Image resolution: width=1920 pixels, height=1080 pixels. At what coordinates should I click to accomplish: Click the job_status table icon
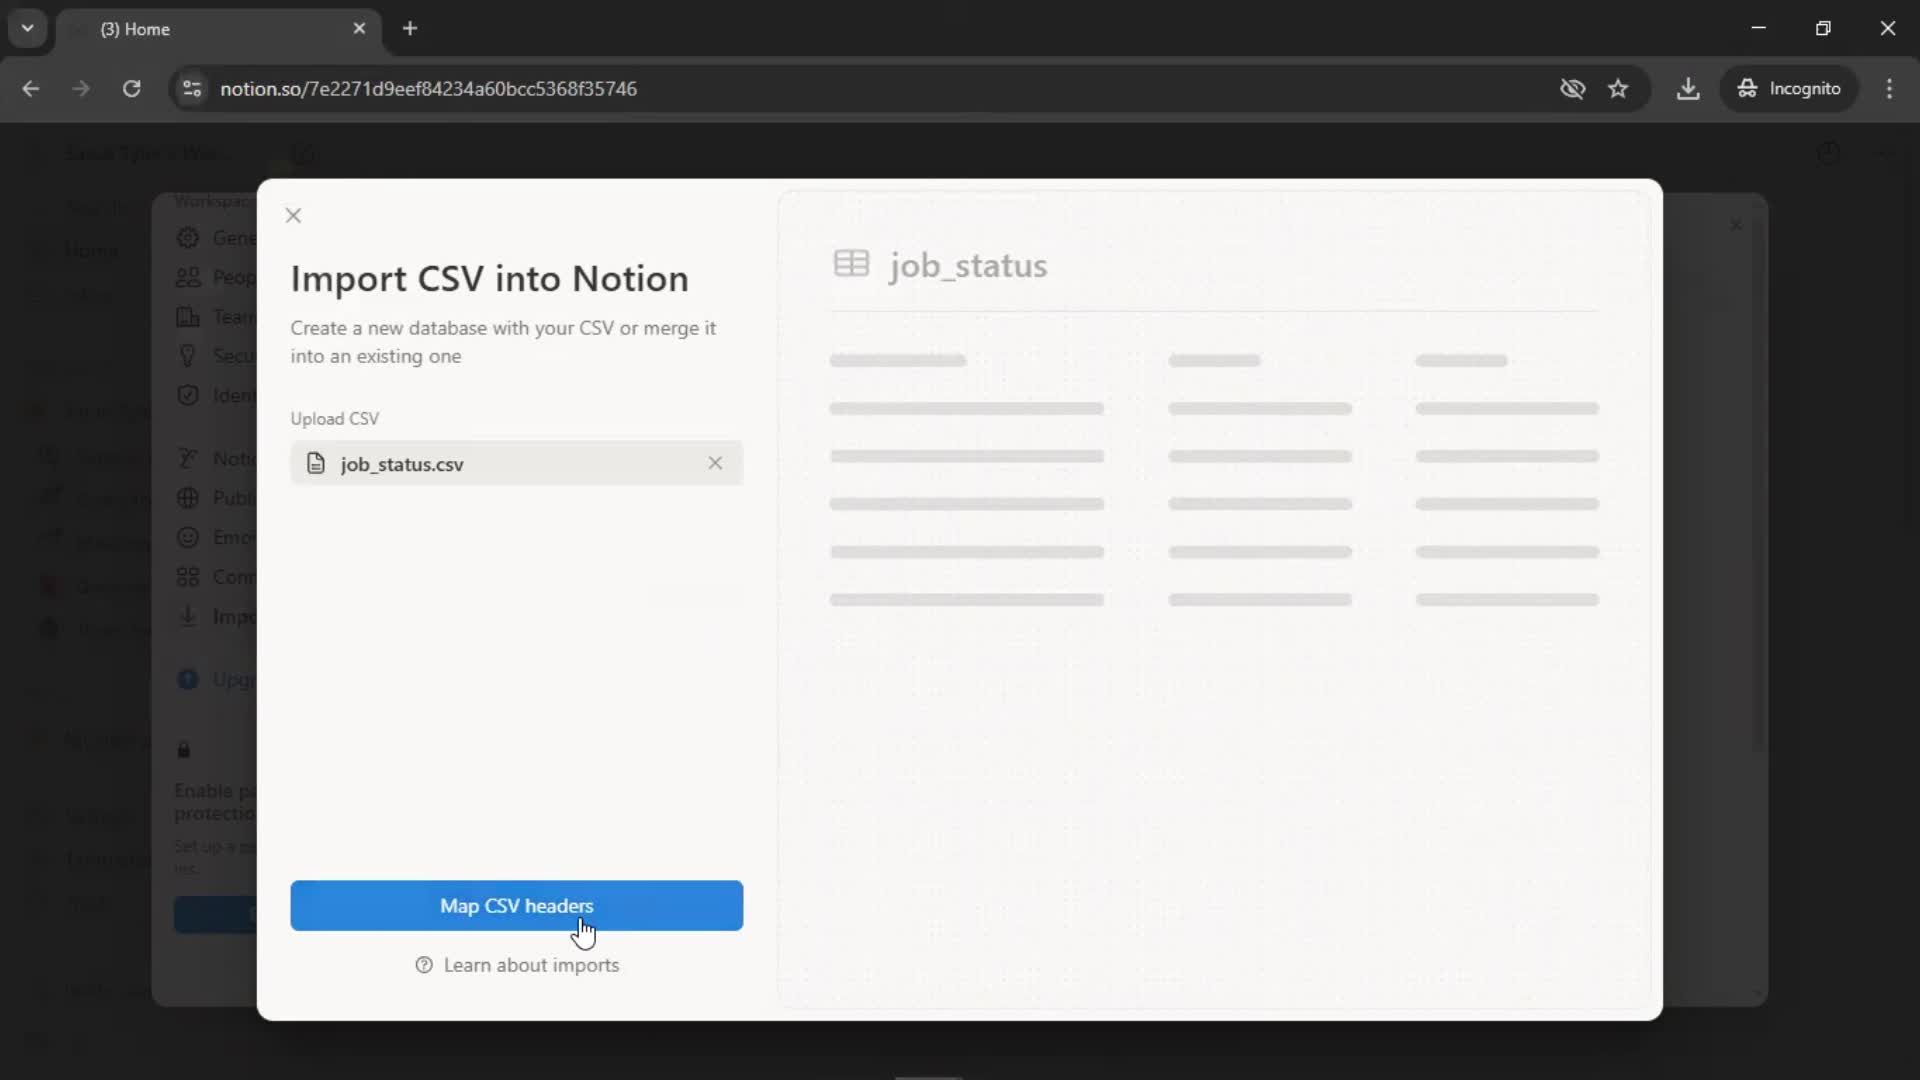[851, 264]
